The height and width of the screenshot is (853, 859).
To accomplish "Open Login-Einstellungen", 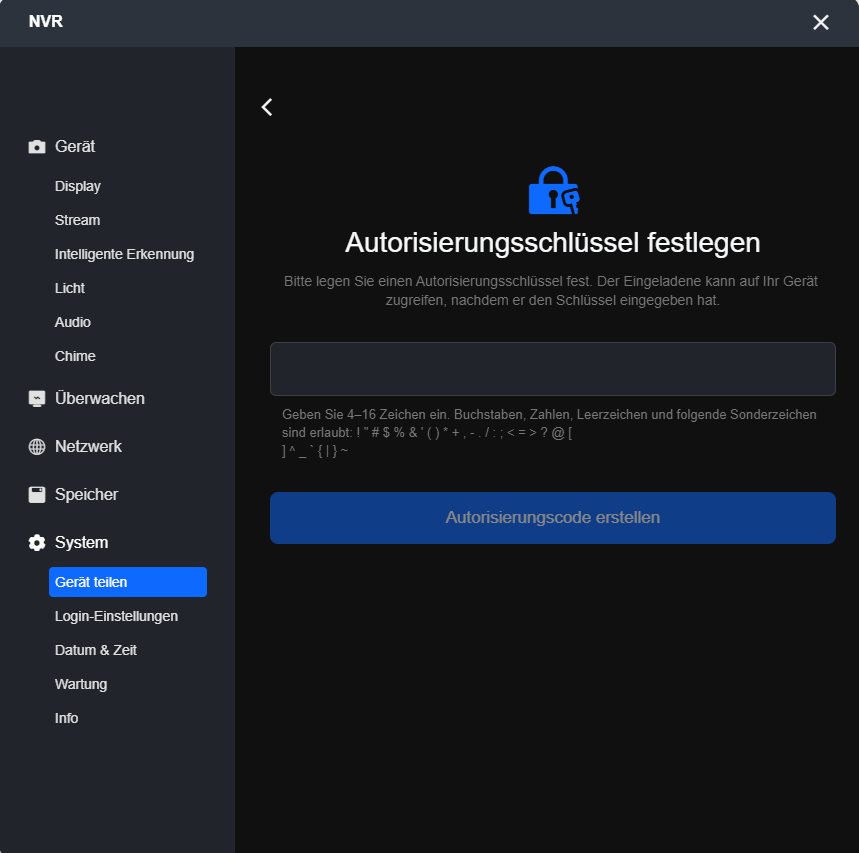I will pos(116,616).
